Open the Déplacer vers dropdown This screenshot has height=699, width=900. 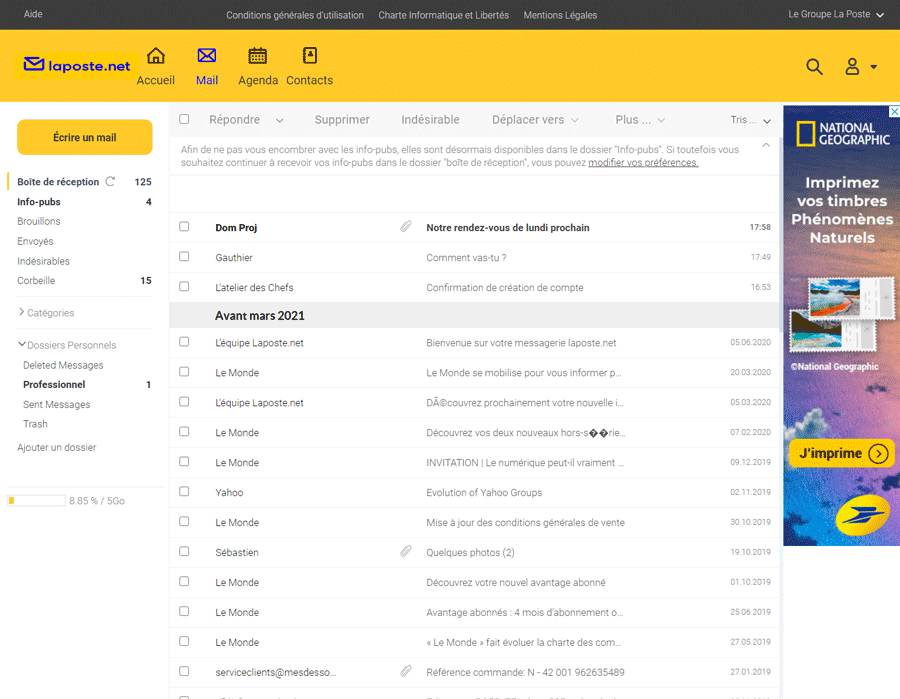tap(535, 119)
